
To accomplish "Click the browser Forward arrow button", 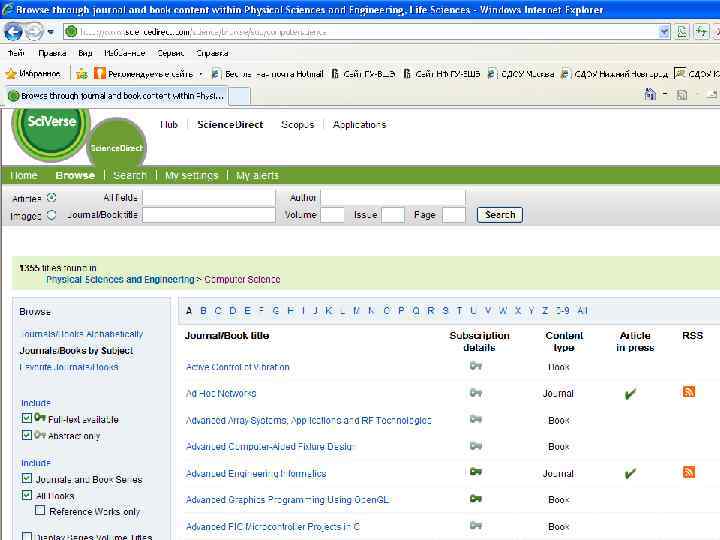I will [x=34, y=32].
